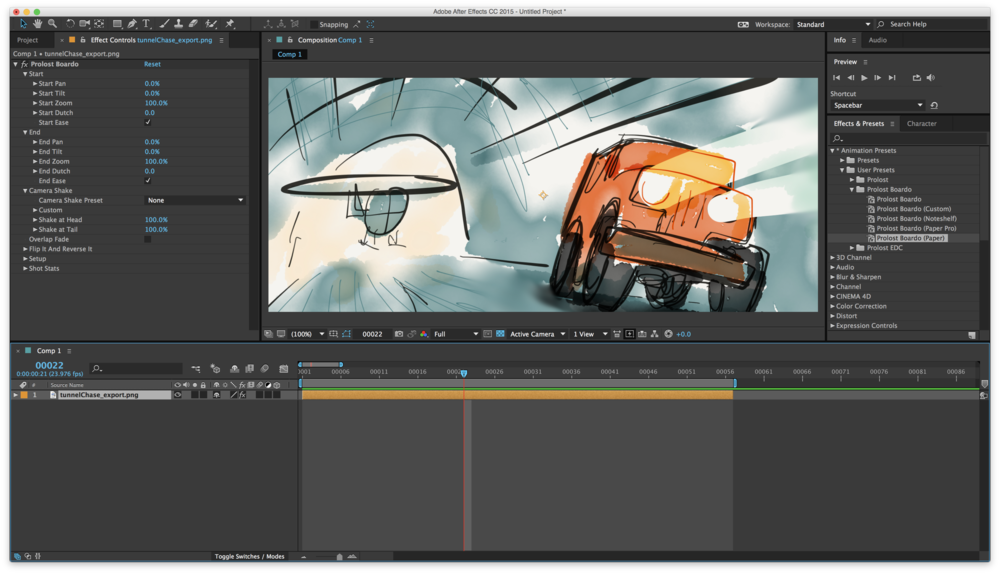The width and height of the screenshot is (1000, 574).
Task: Click the snapshot camera icon below viewer
Action: tap(399, 334)
